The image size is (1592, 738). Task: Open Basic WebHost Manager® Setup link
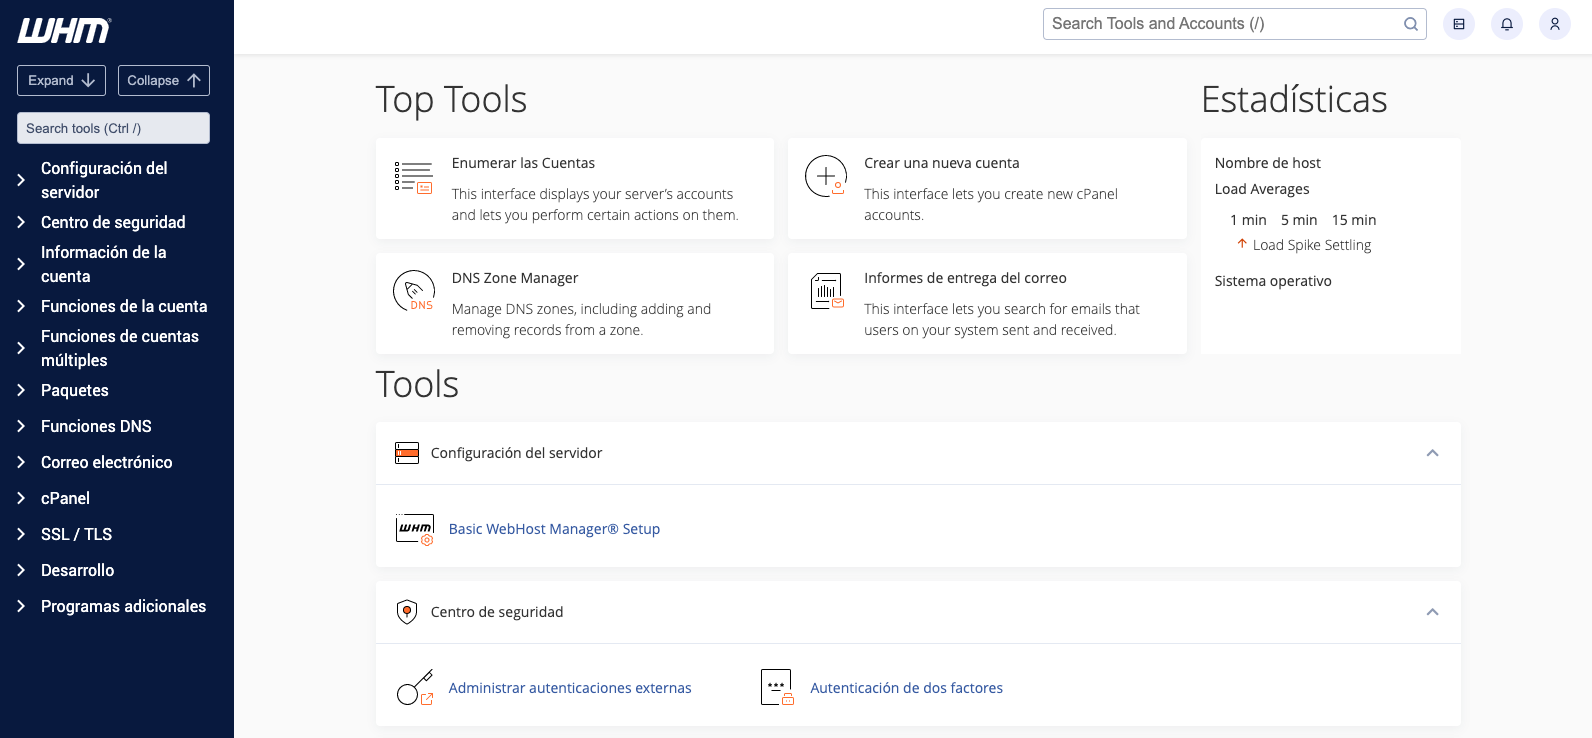tap(554, 529)
